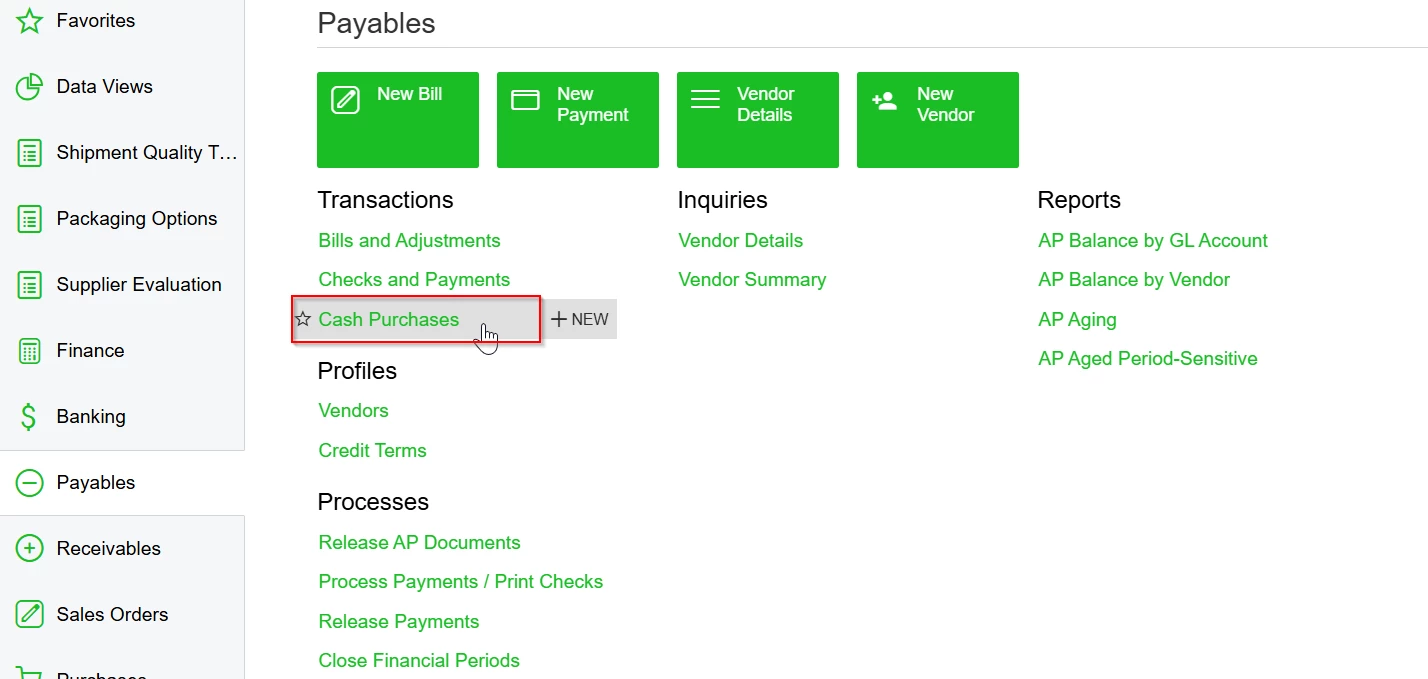The width and height of the screenshot is (1428, 679).
Task: Open Bills and Adjustments link
Action: [409, 241]
